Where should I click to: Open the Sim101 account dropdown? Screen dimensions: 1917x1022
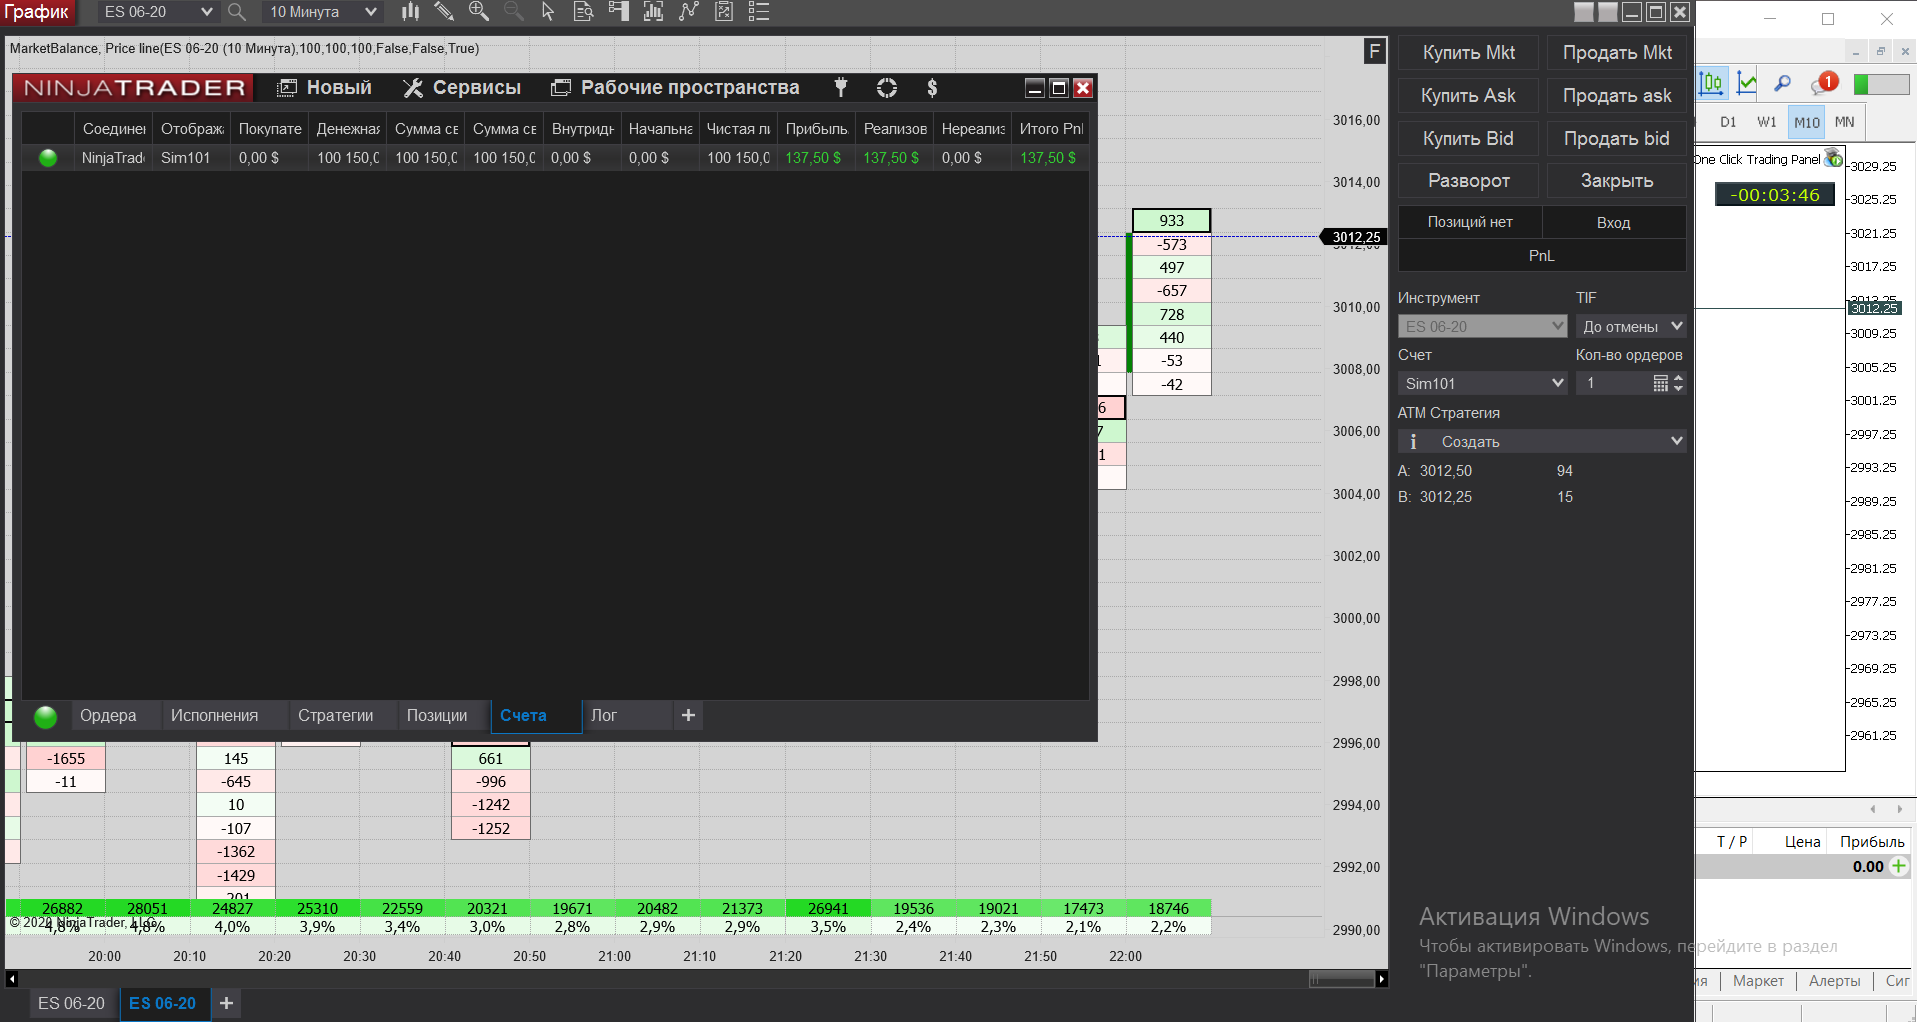(x=1482, y=383)
